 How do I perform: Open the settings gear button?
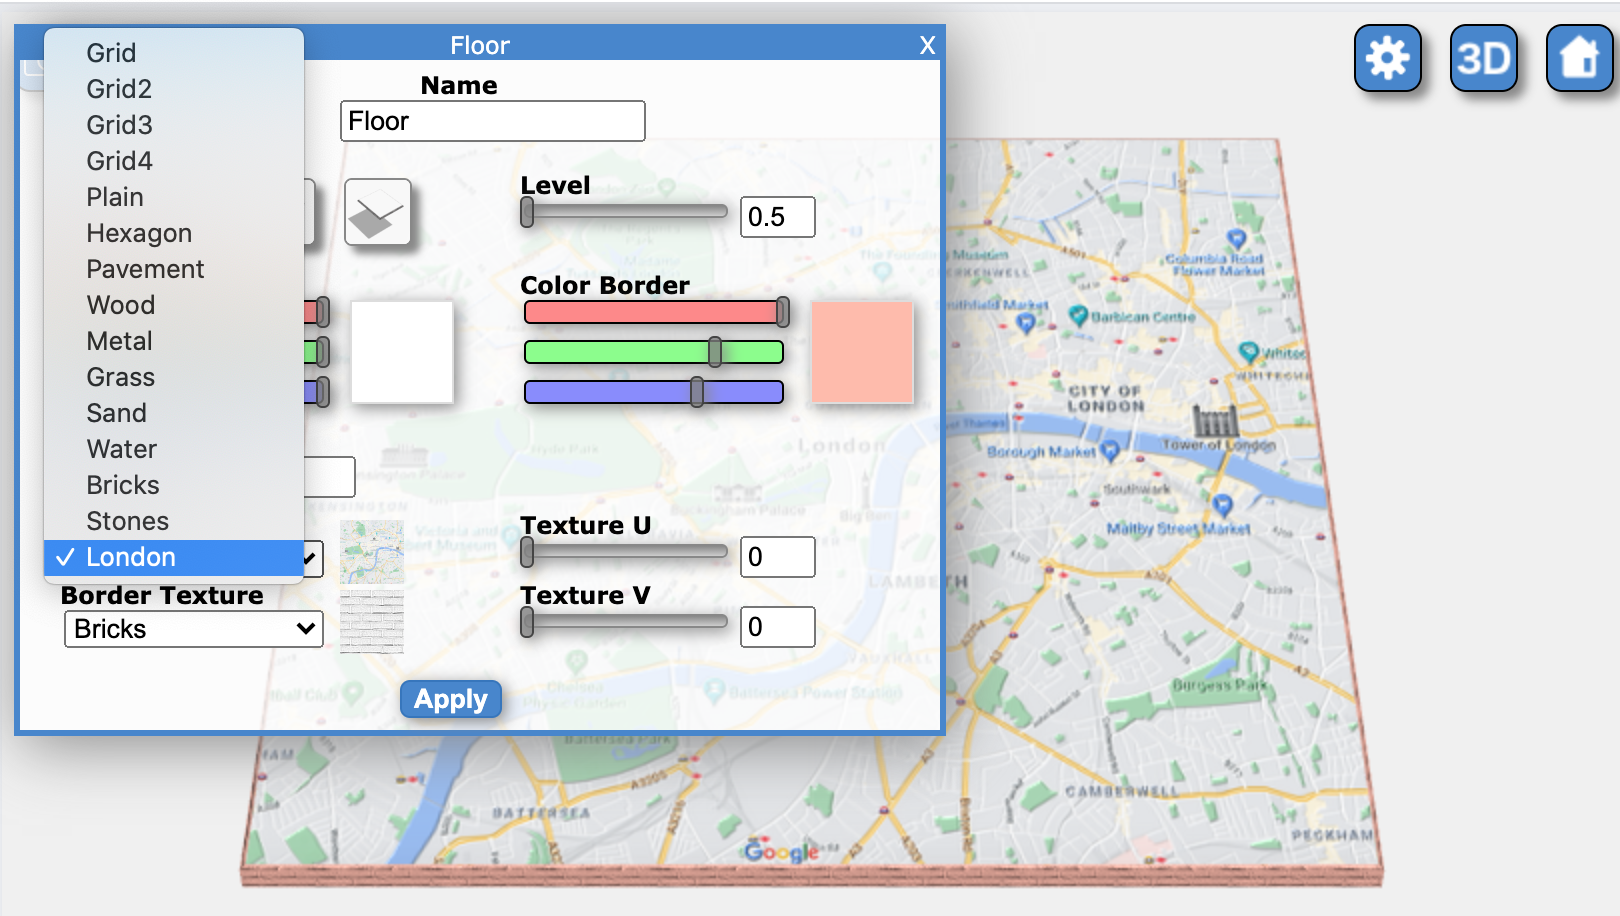point(1388,58)
